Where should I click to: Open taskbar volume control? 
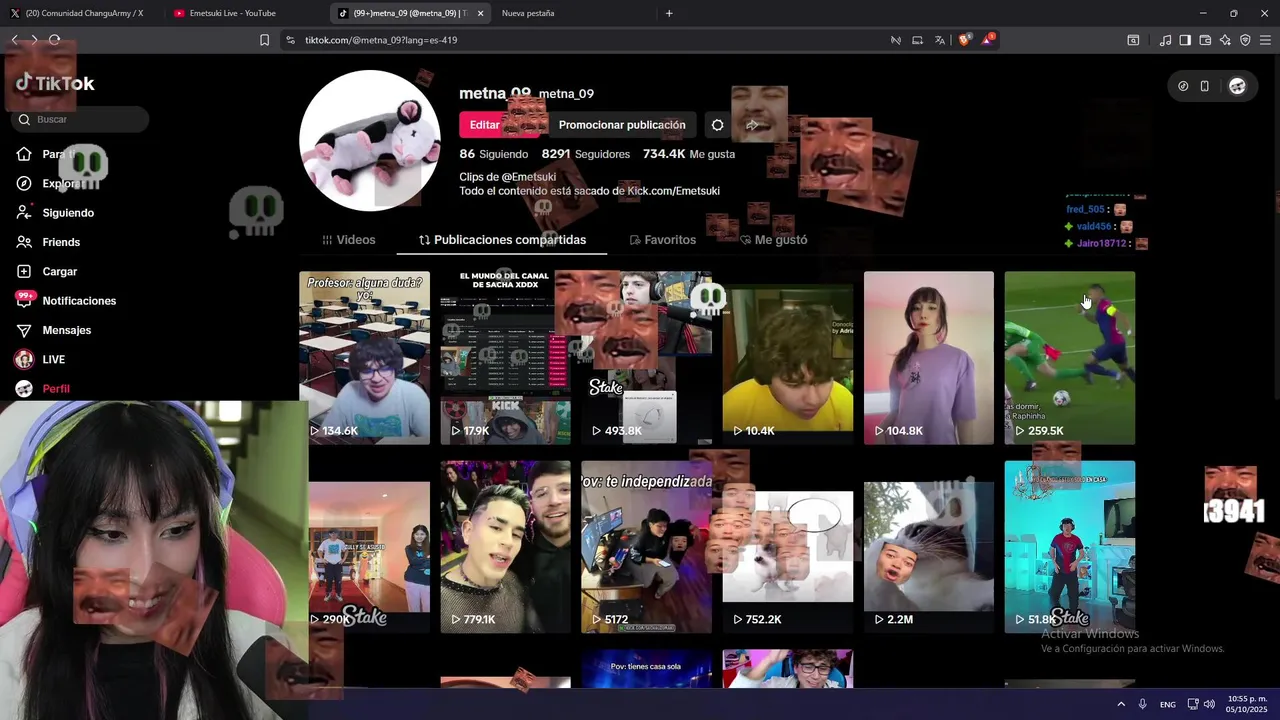[1210, 704]
